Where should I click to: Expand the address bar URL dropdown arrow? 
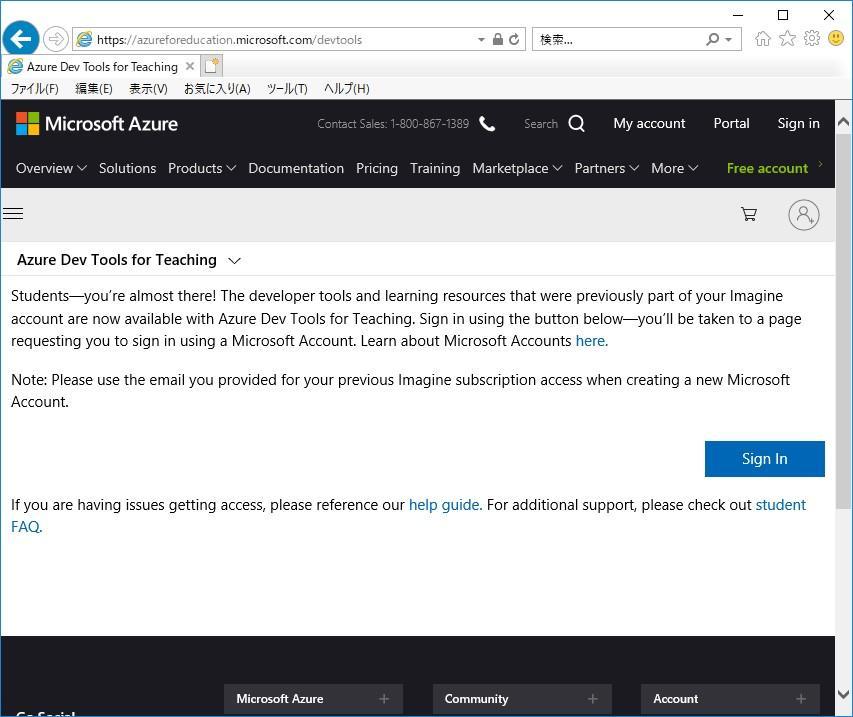[481, 40]
